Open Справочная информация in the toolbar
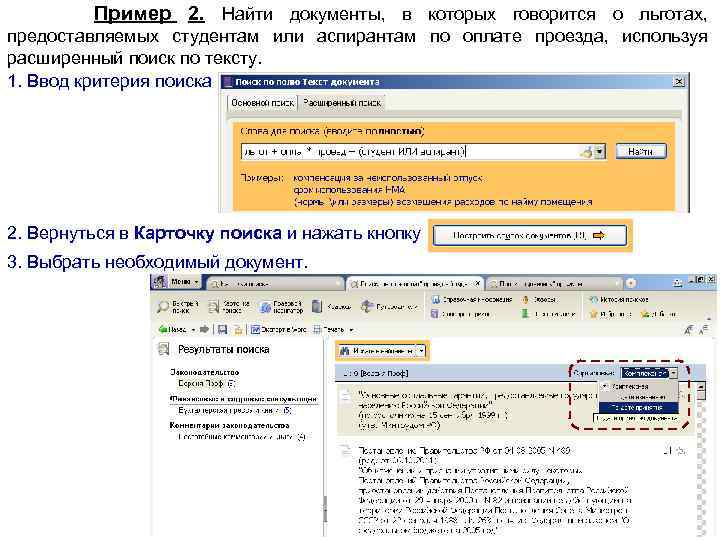 coord(472,299)
